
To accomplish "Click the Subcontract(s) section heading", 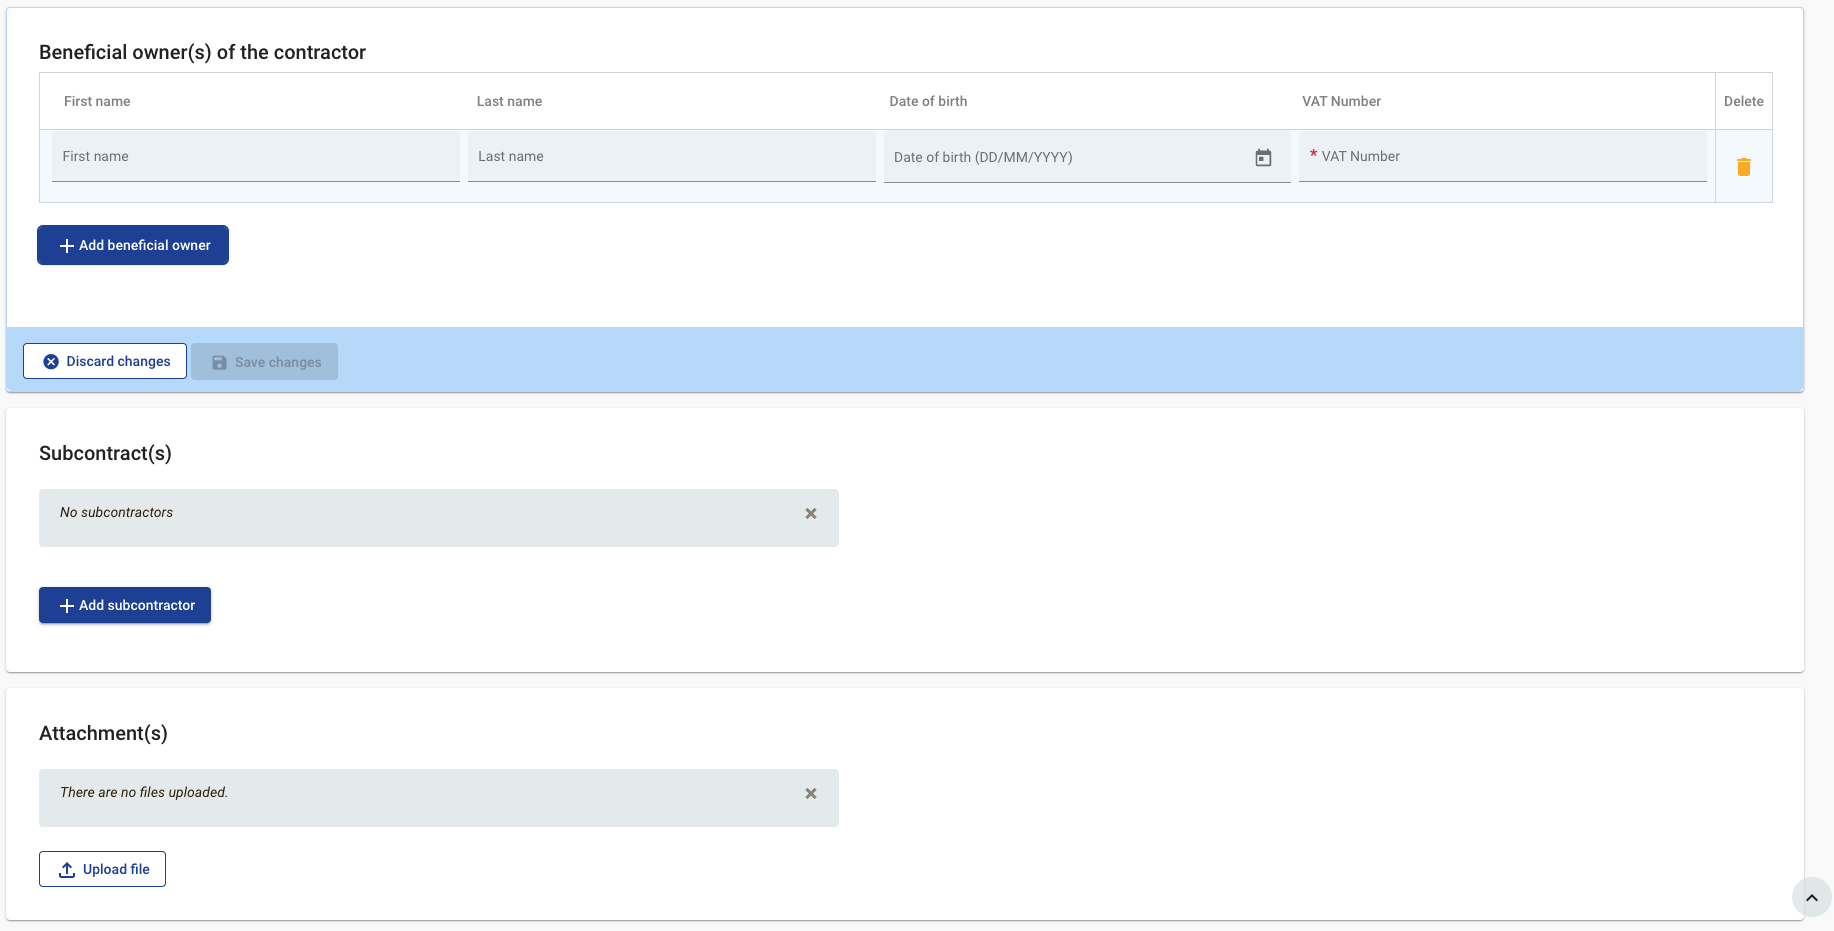I will pyautogui.click(x=105, y=453).
